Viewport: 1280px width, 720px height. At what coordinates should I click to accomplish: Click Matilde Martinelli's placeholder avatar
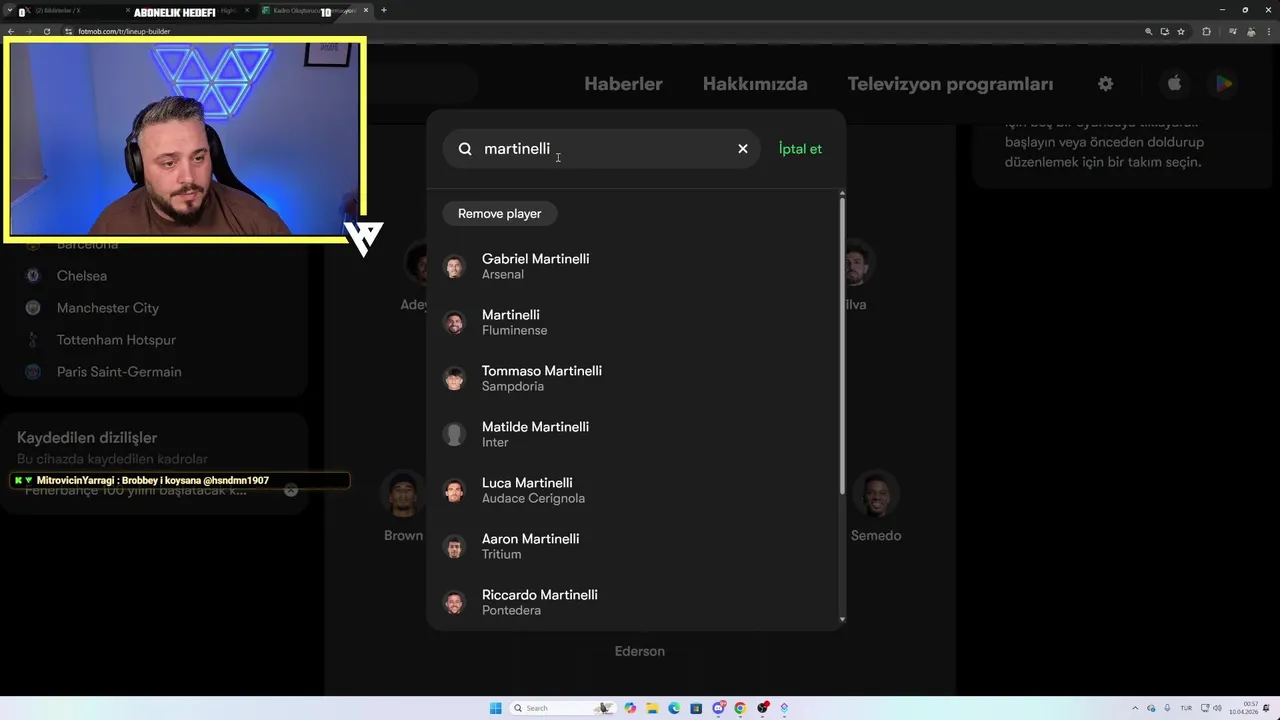[x=455, y=434]
